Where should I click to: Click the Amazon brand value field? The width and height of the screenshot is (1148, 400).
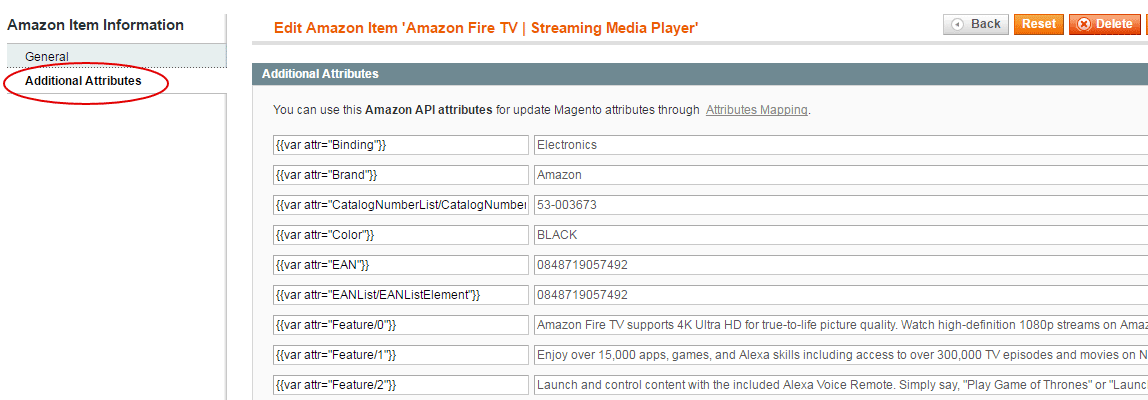(x=840, y=175)
